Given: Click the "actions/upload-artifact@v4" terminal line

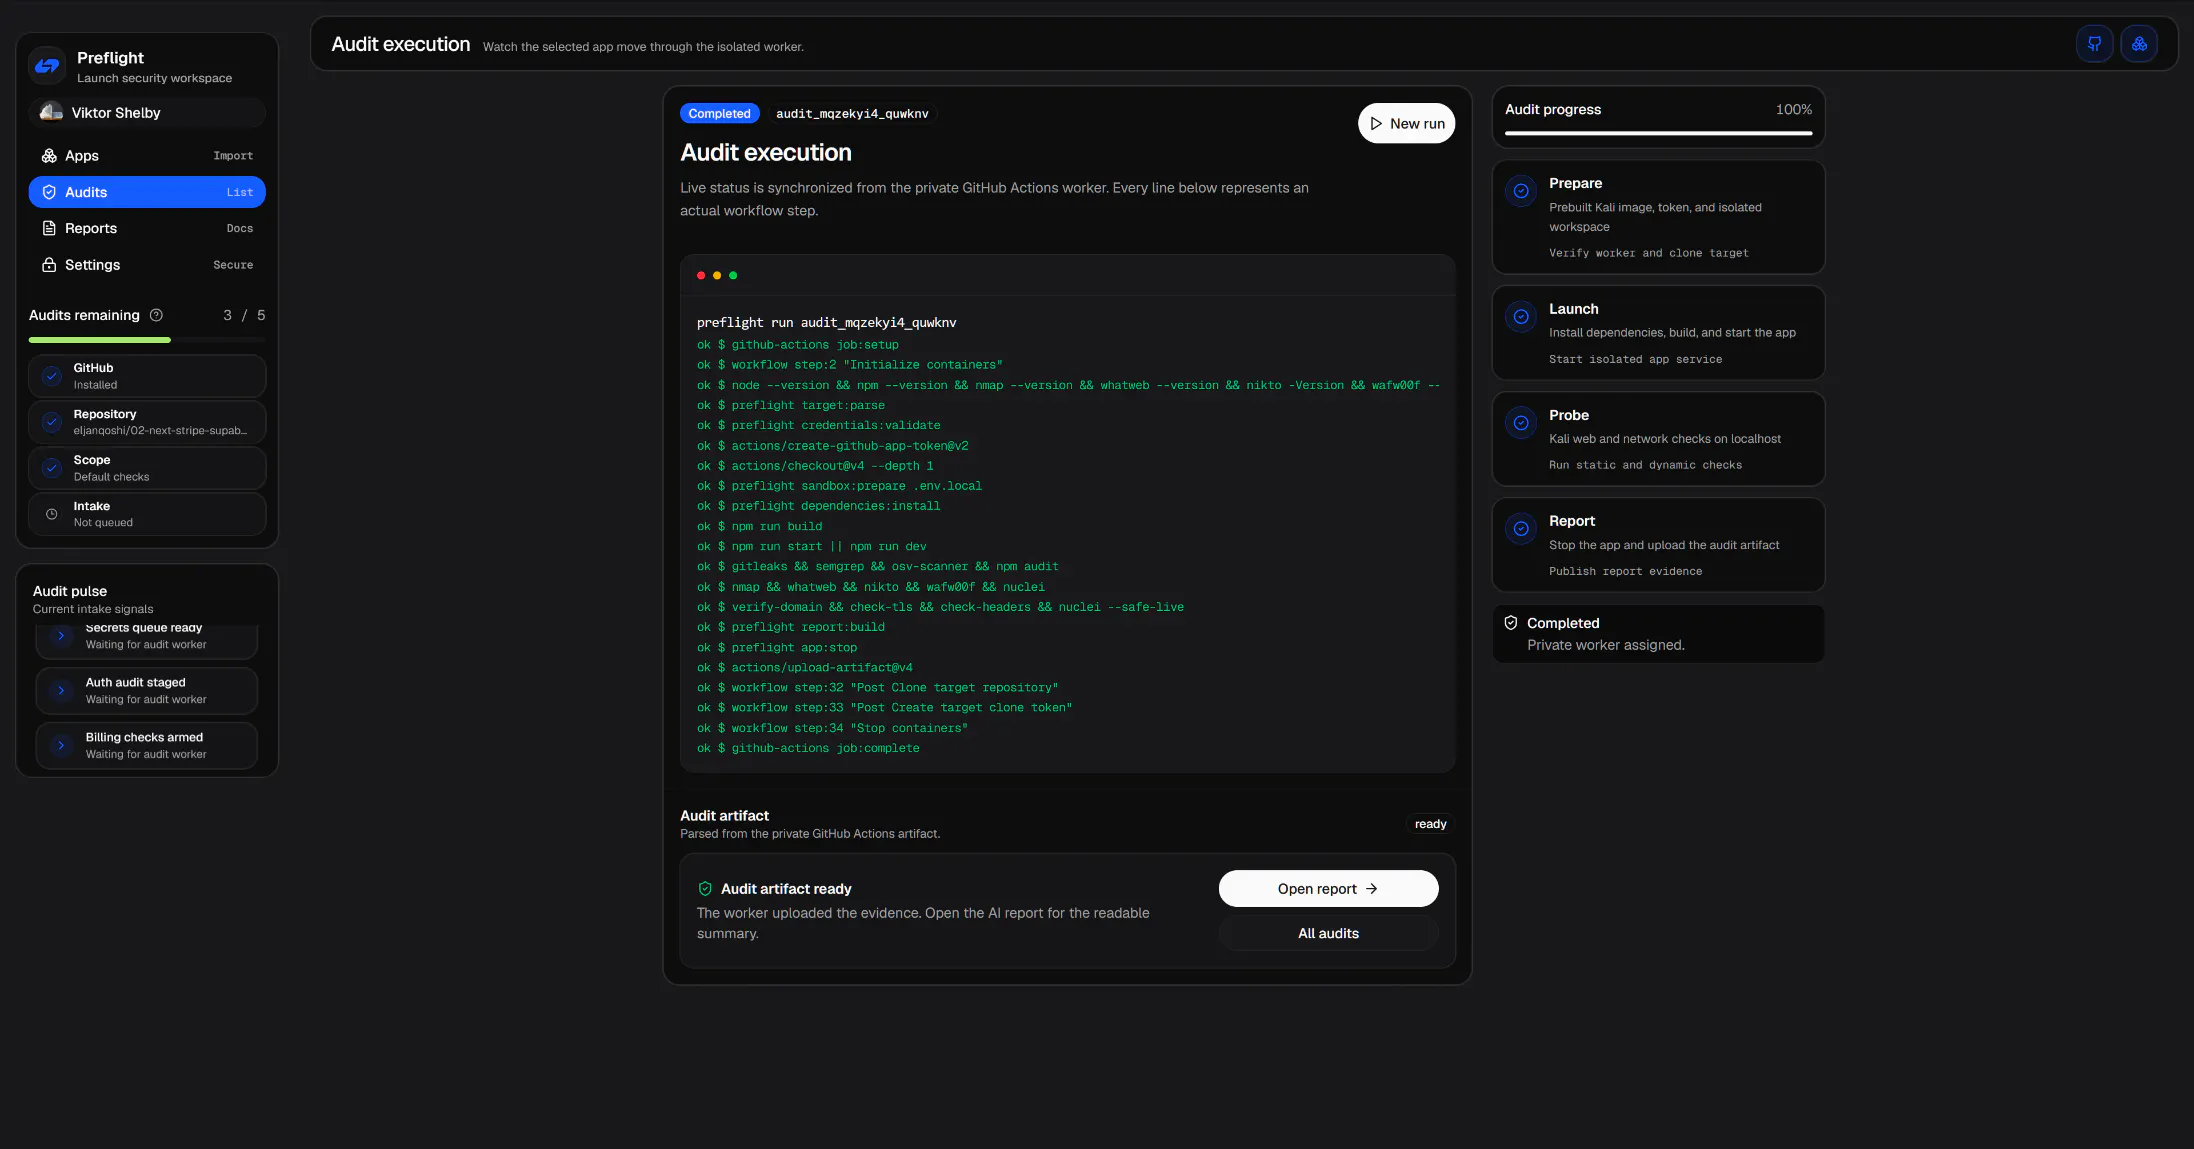Looking at the screenshot, I should (x=805, y=668).
